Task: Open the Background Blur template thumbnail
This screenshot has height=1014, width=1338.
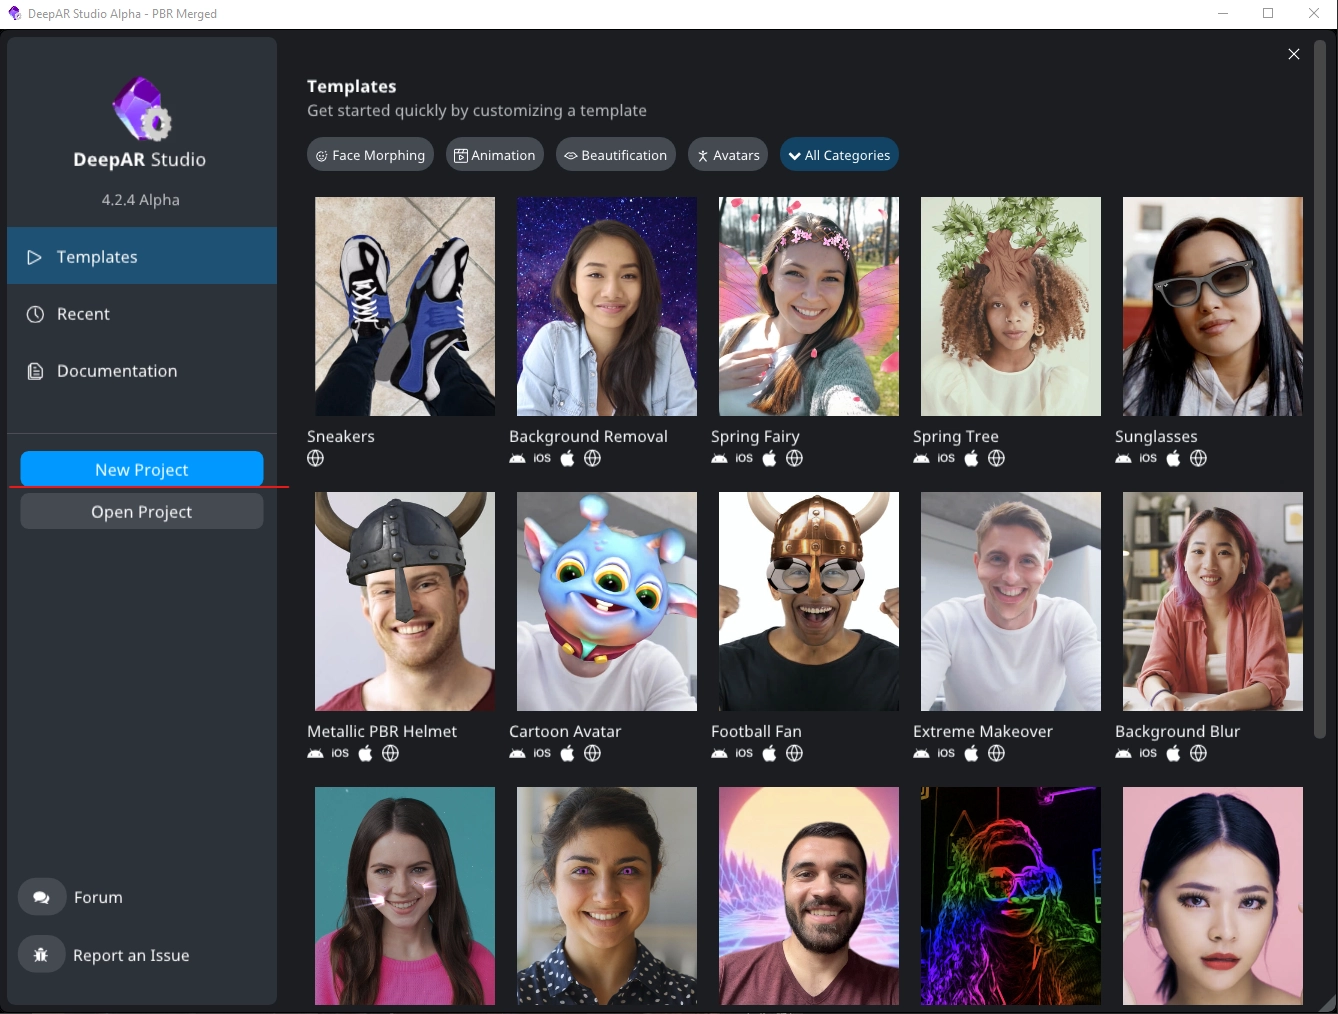Action: (x=1213, y=601)
